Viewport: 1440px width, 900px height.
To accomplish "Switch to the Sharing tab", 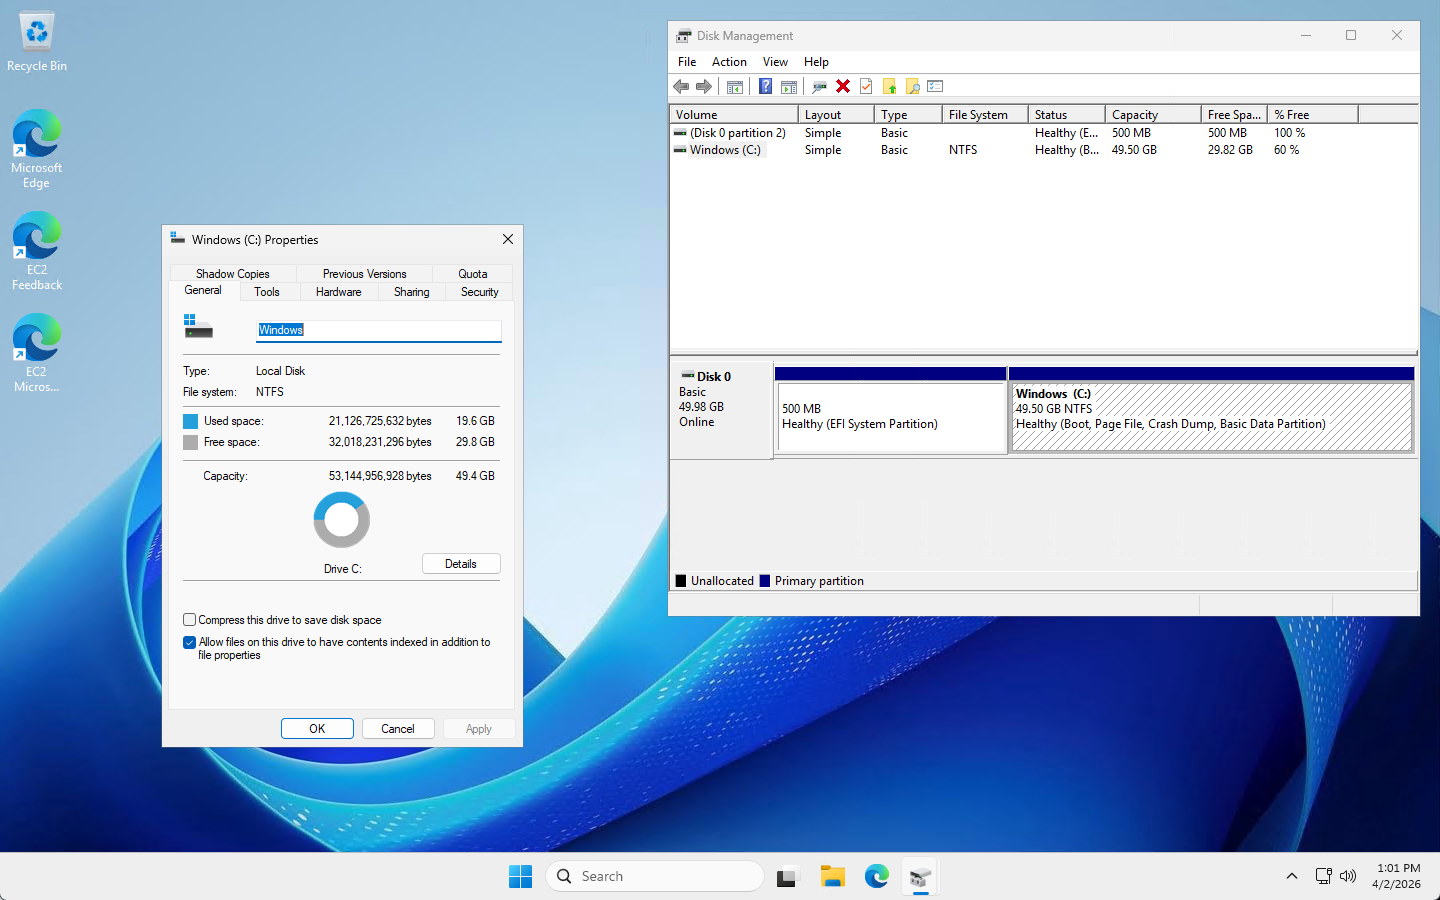I will pos(411,292).
